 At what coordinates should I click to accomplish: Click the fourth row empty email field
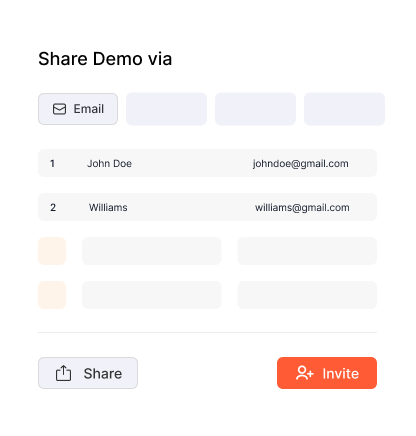coord(307,295)
